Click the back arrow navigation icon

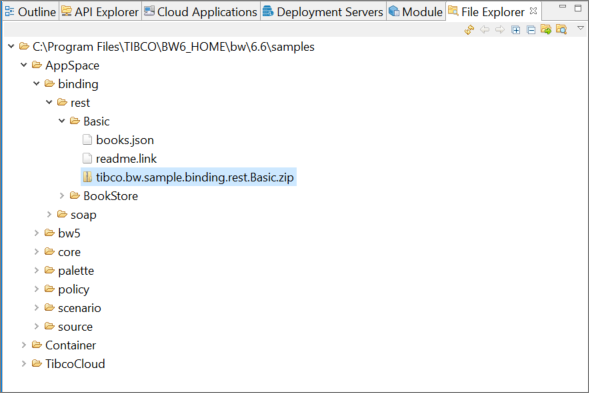point(485,29)
